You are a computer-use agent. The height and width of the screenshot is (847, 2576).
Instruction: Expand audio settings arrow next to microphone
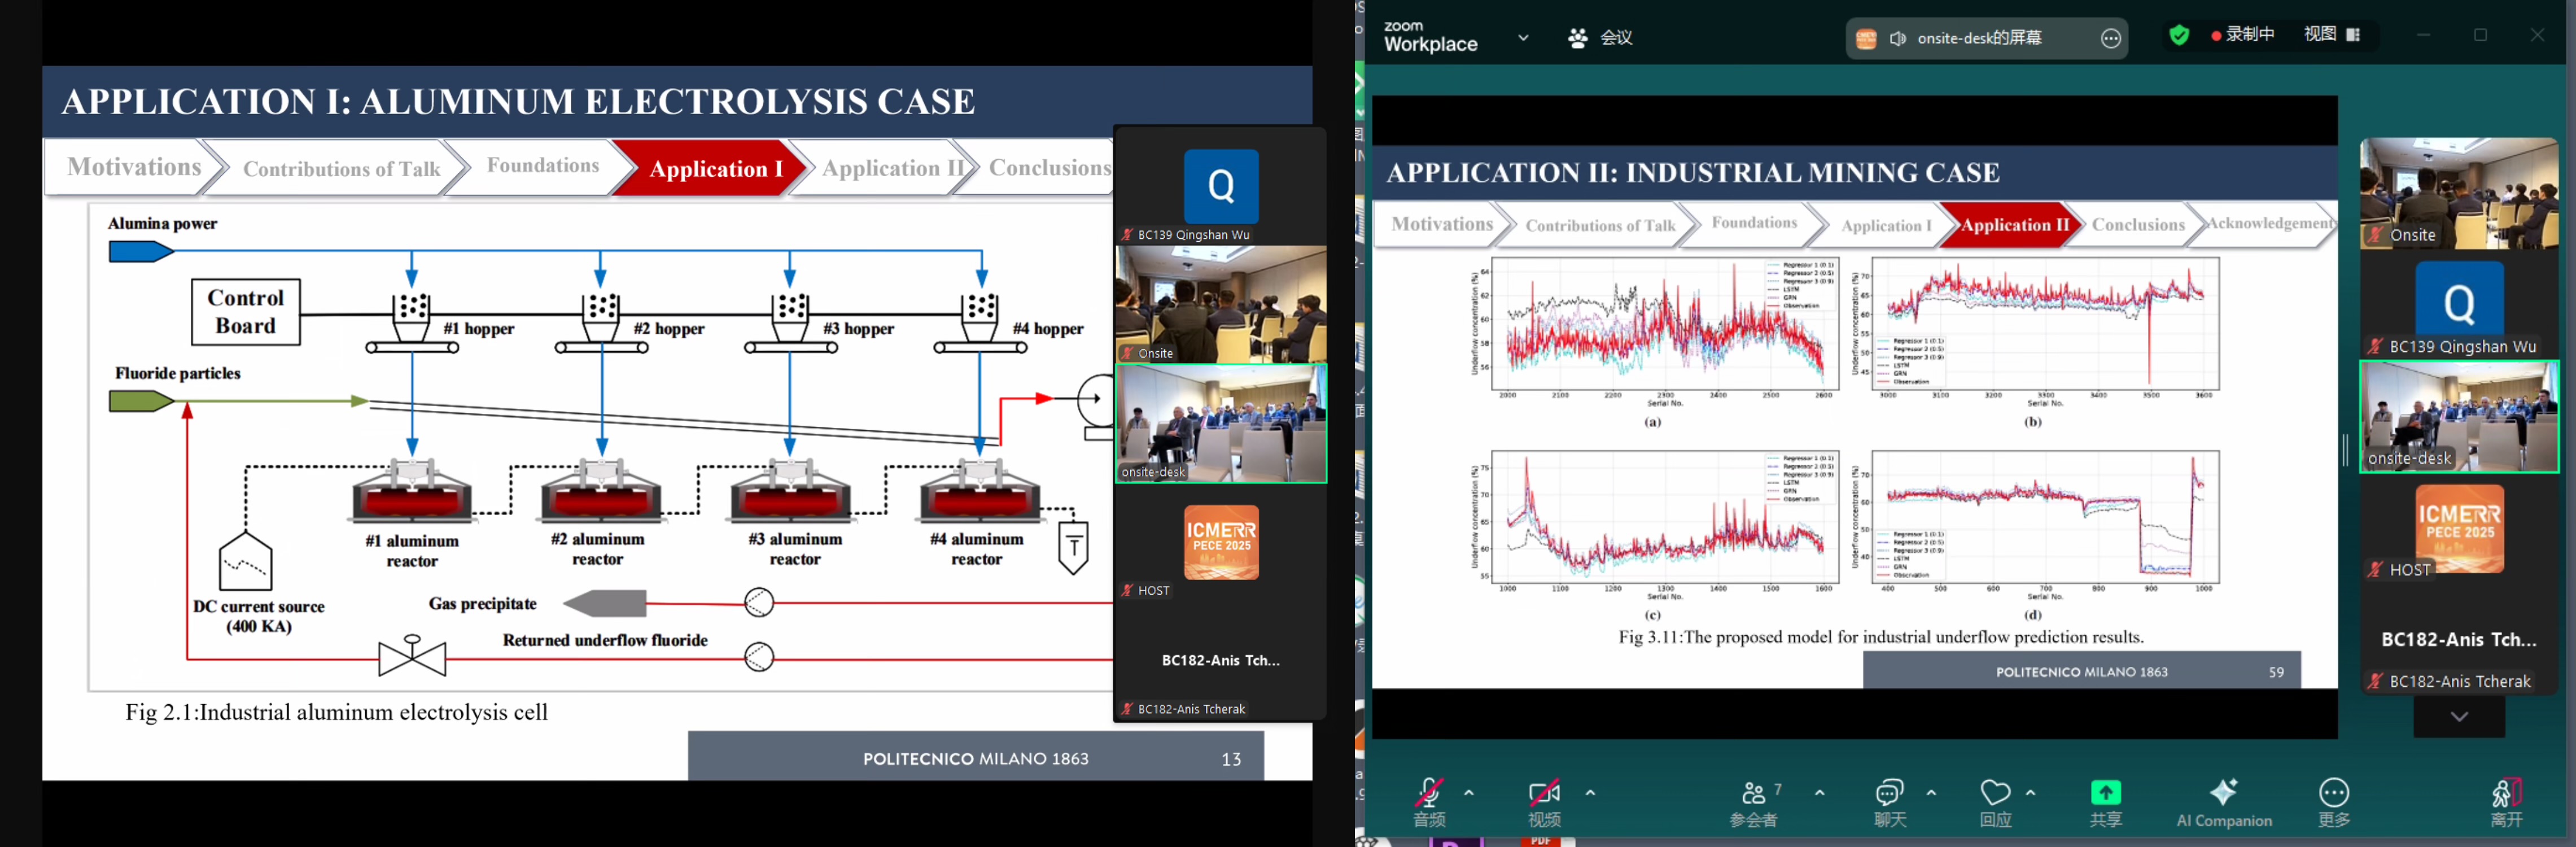1469,792
